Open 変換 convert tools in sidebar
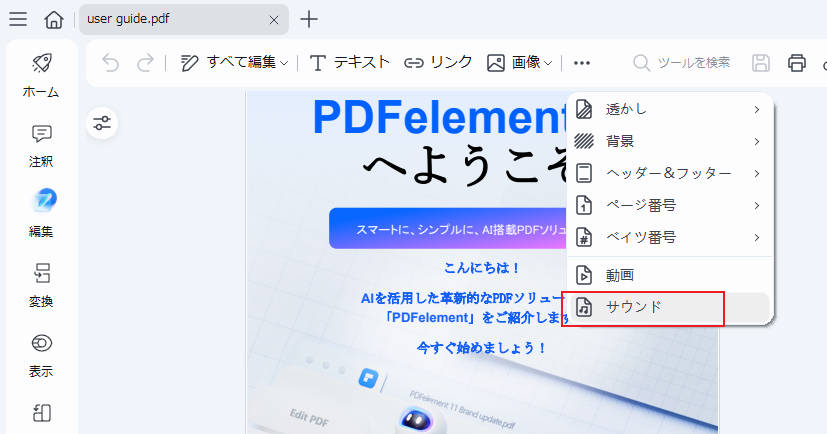 (41, 285)
